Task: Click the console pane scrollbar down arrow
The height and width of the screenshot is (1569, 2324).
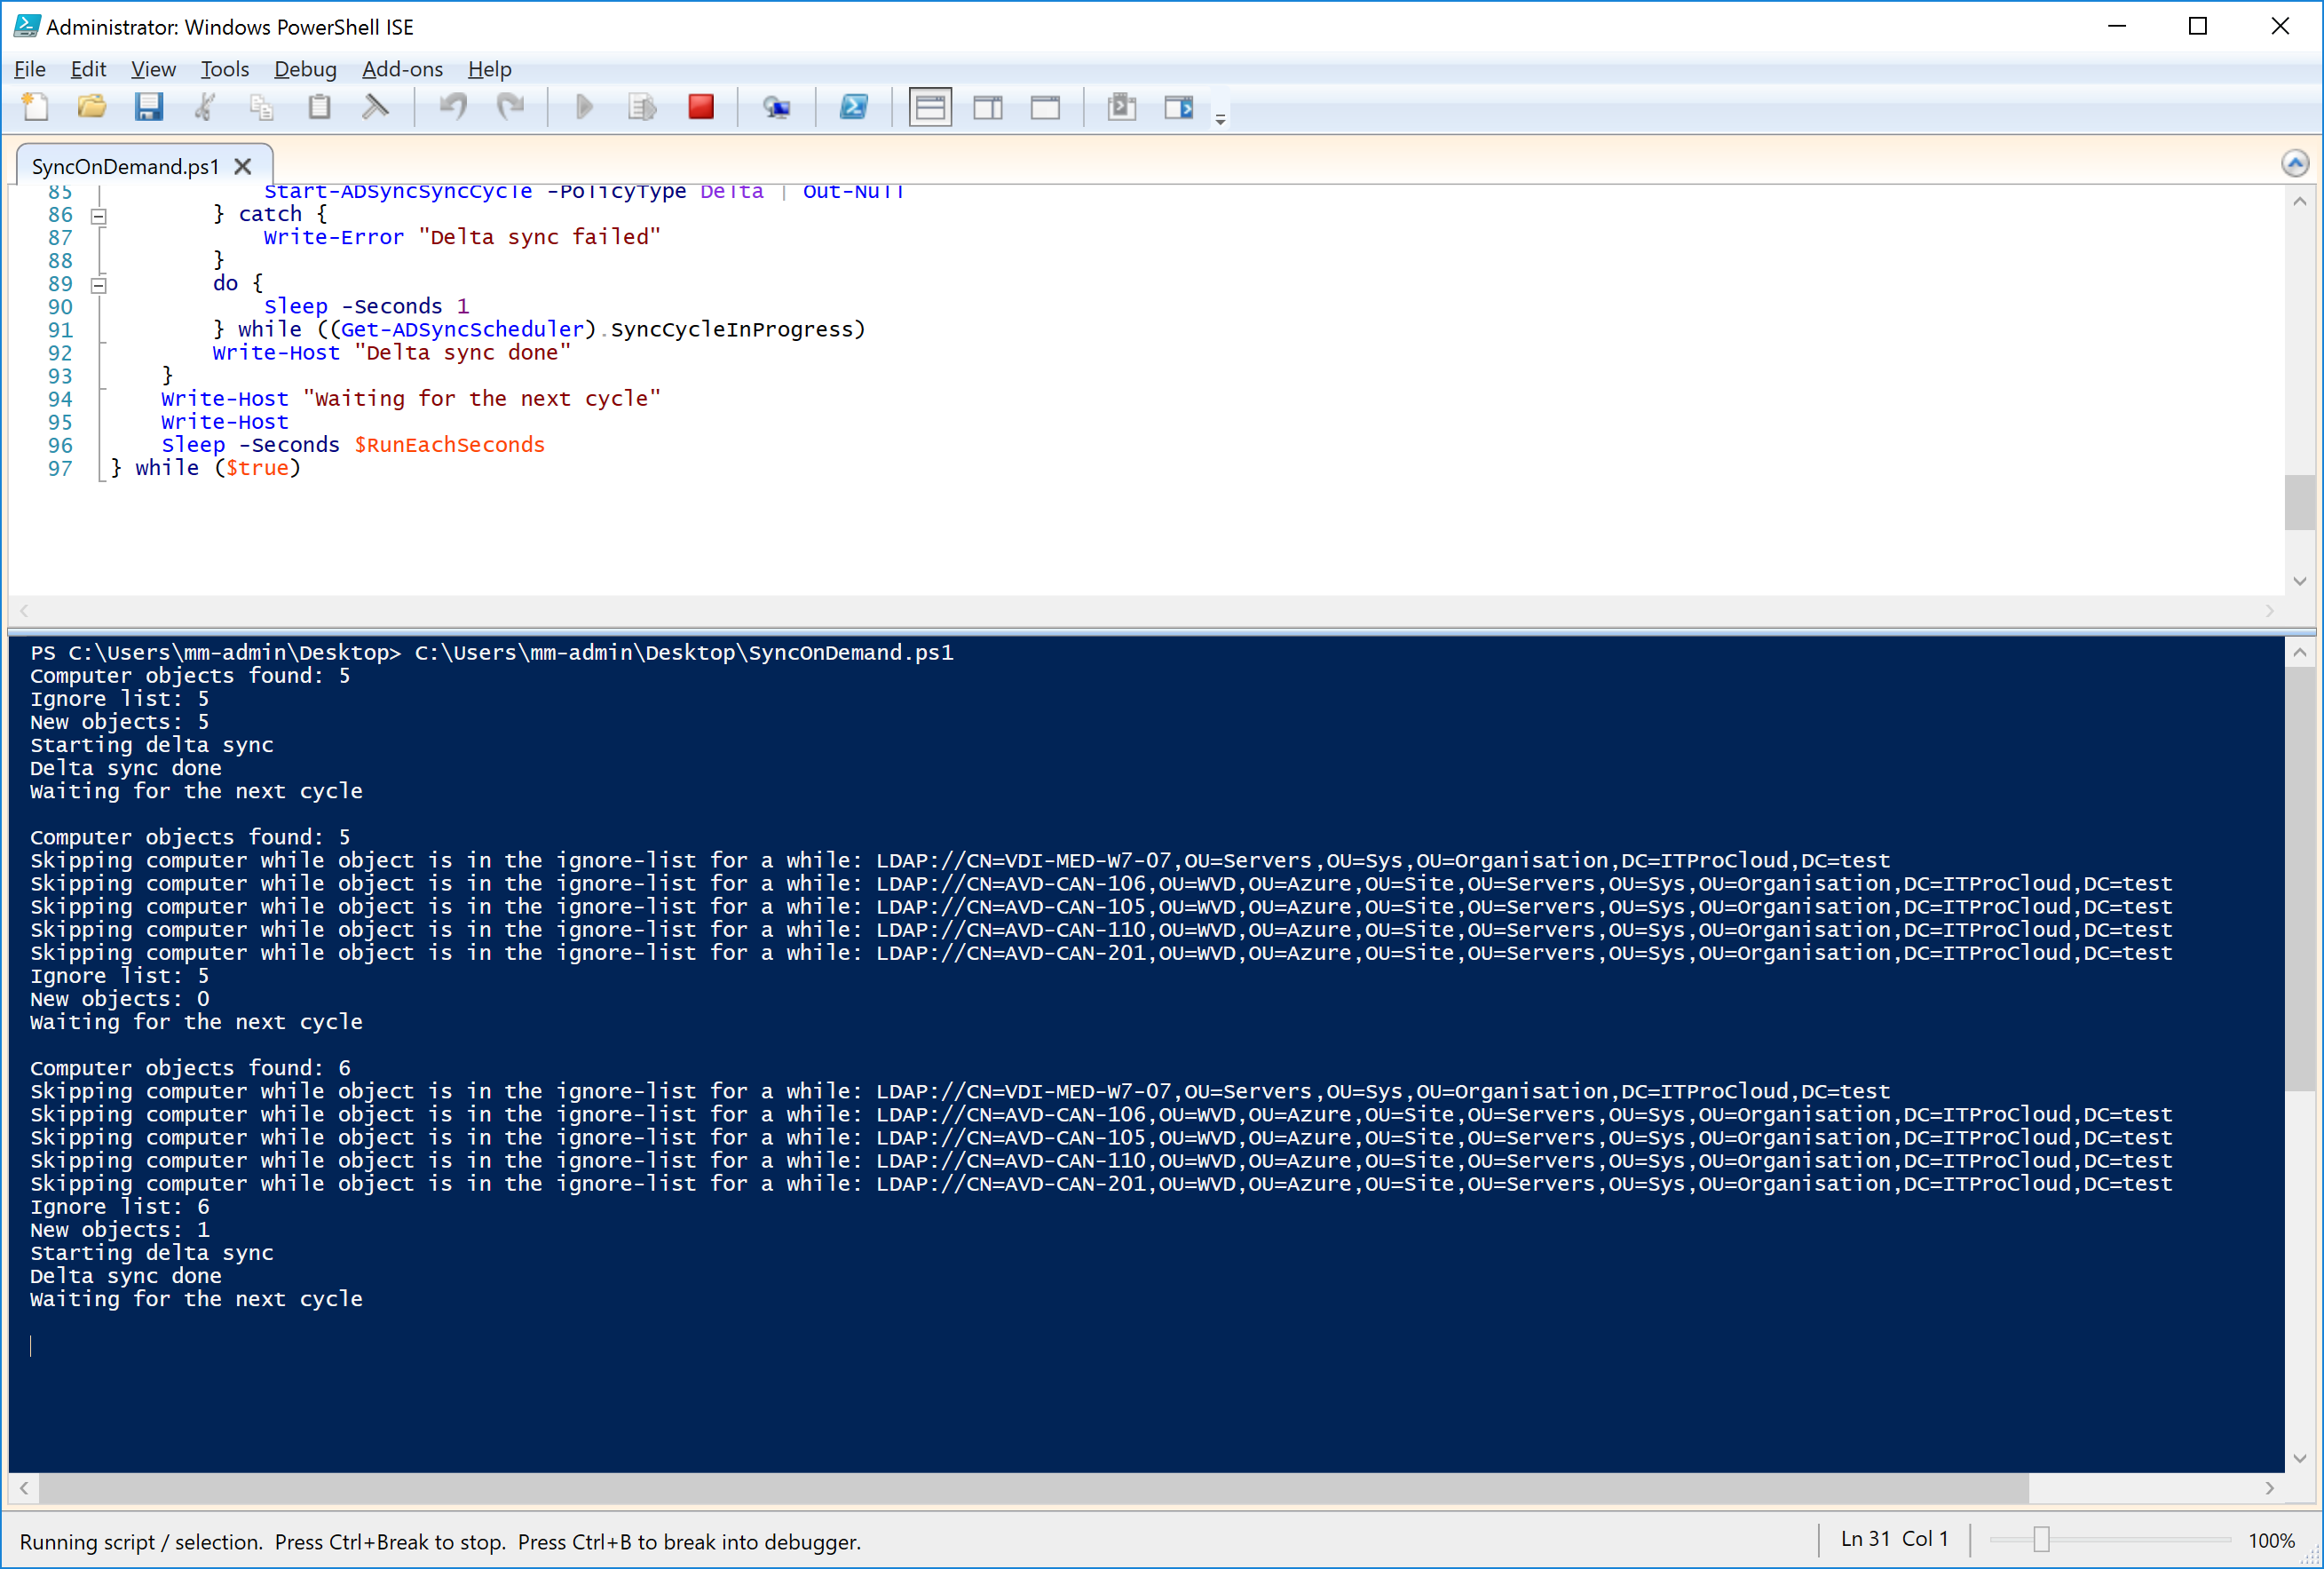Action: point(2301,1459)
